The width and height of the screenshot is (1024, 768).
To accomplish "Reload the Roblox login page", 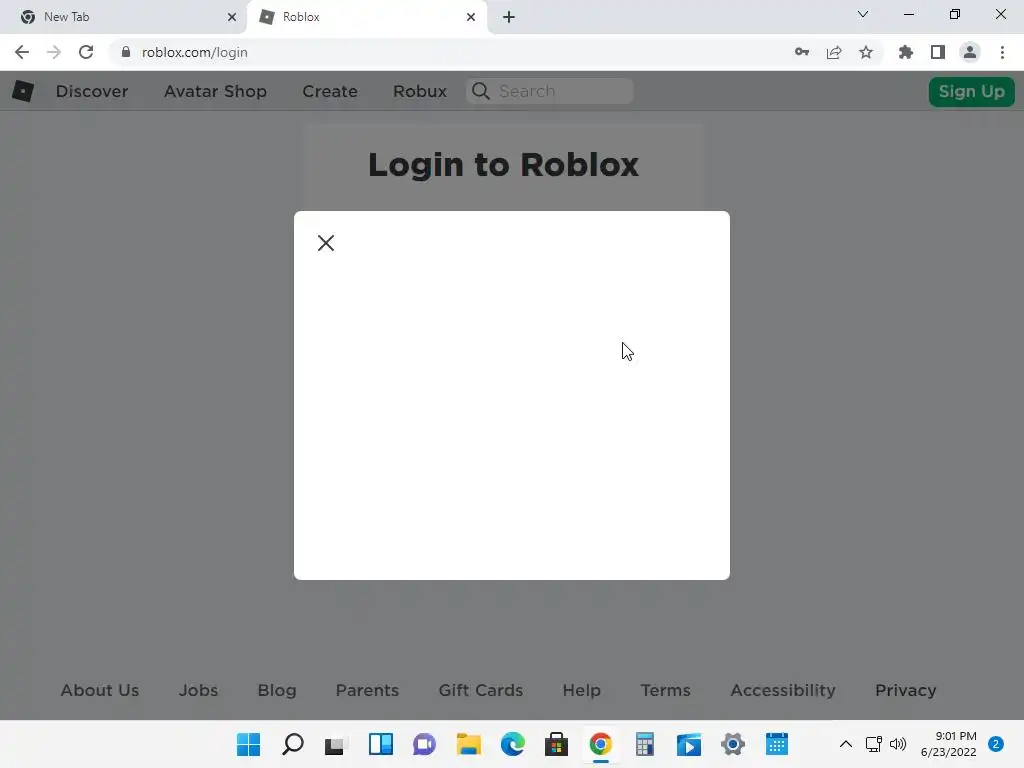I will [86, 52].
